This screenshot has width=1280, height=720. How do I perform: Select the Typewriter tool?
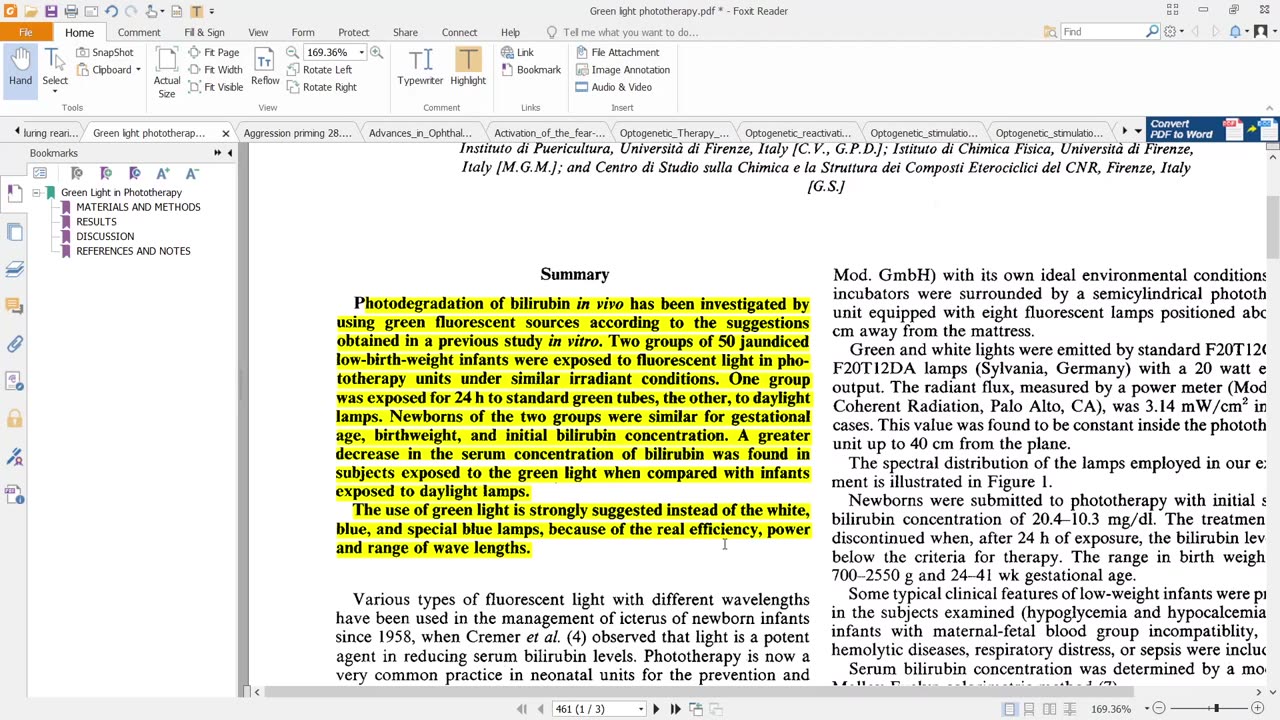420,67
